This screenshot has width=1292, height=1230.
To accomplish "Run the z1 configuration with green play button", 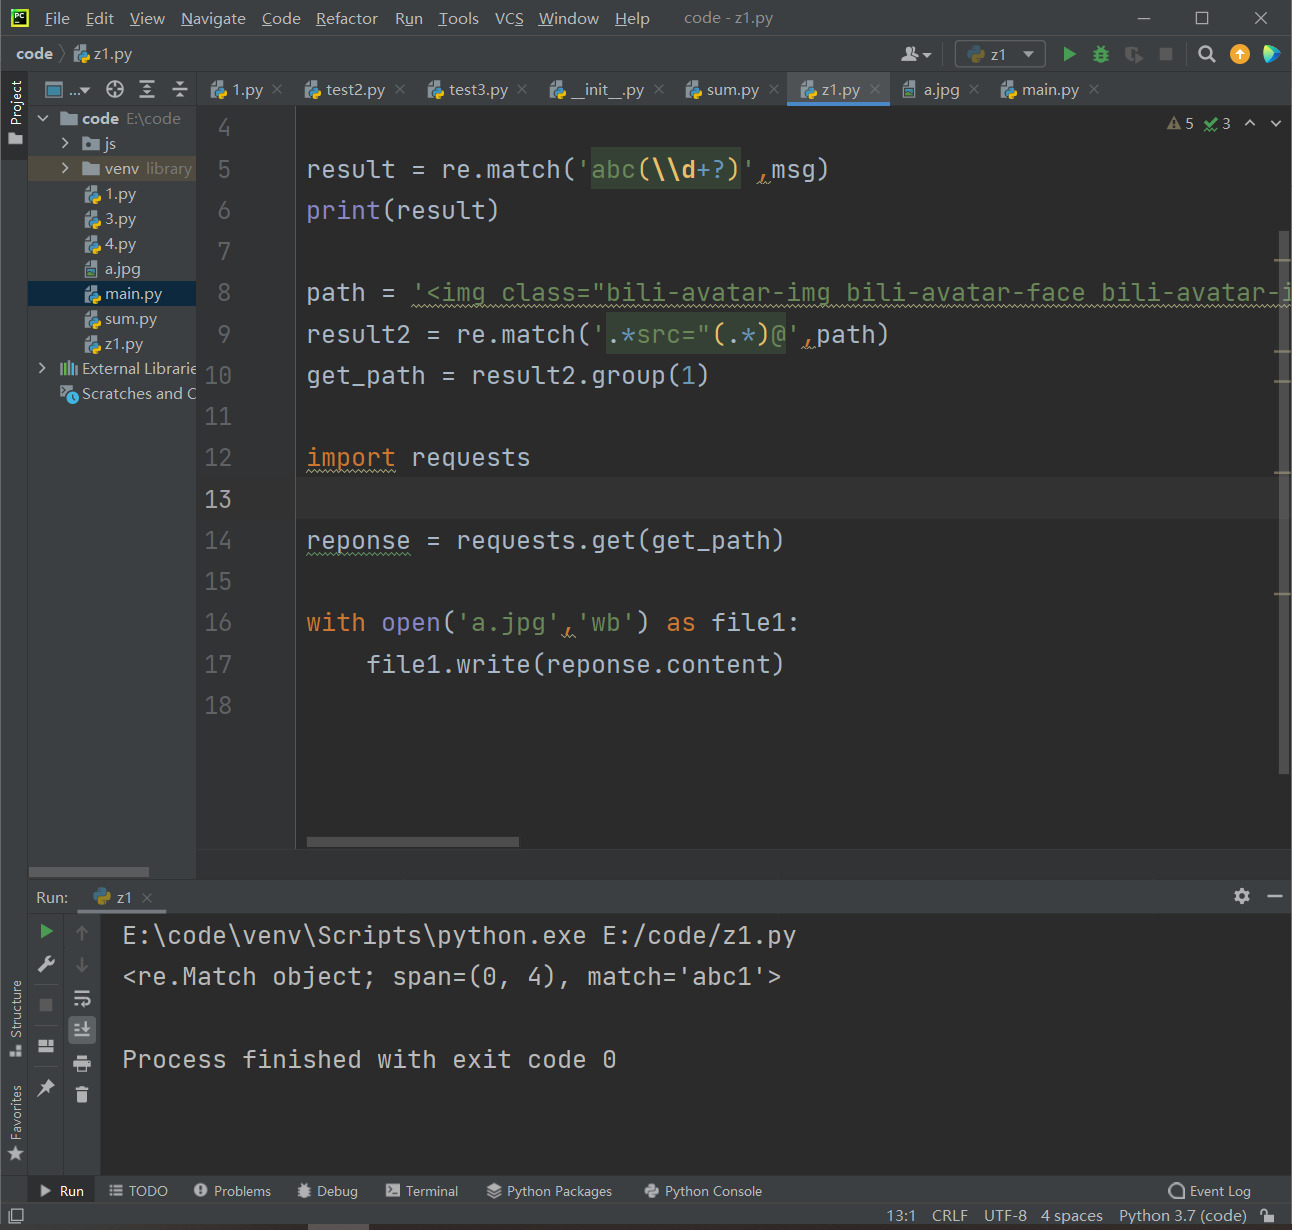I will click(x=1069, y=54).
